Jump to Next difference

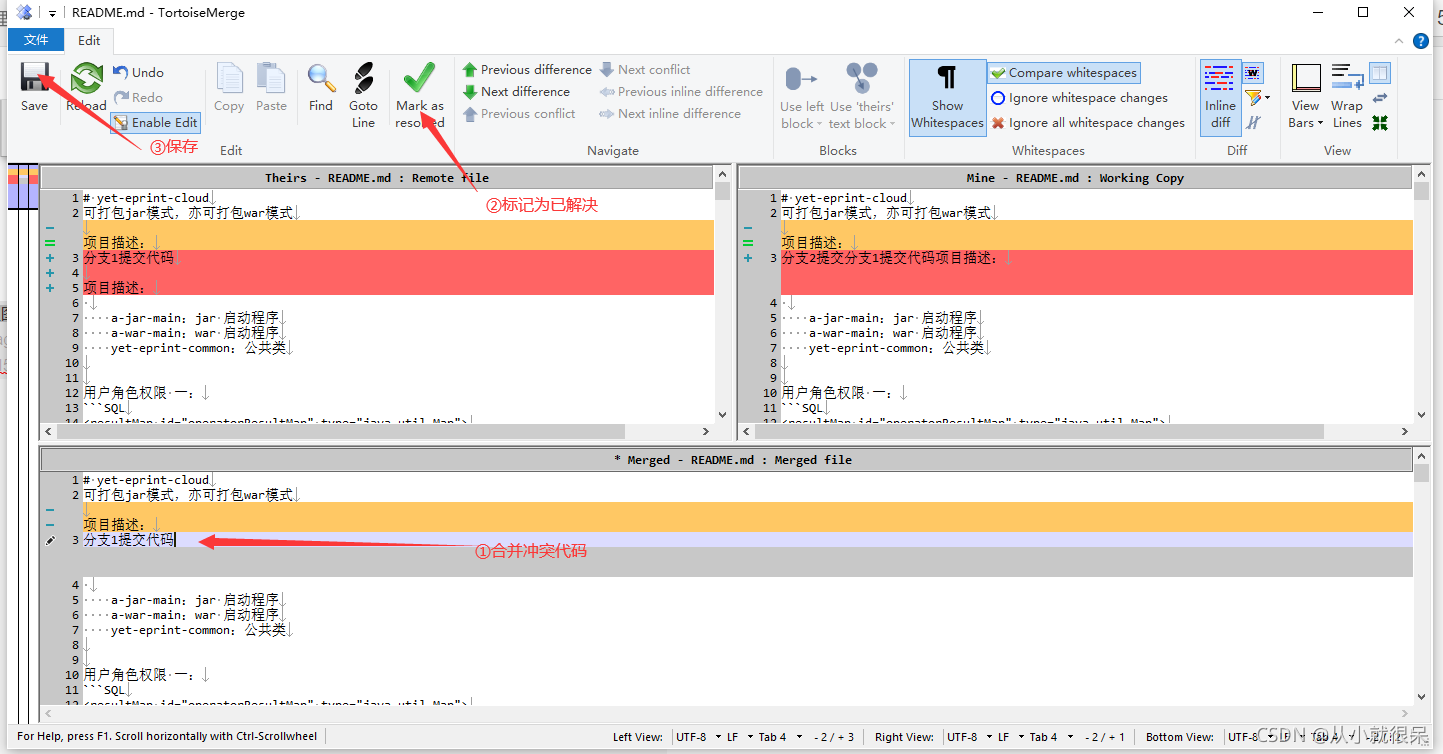pos(516,92)
